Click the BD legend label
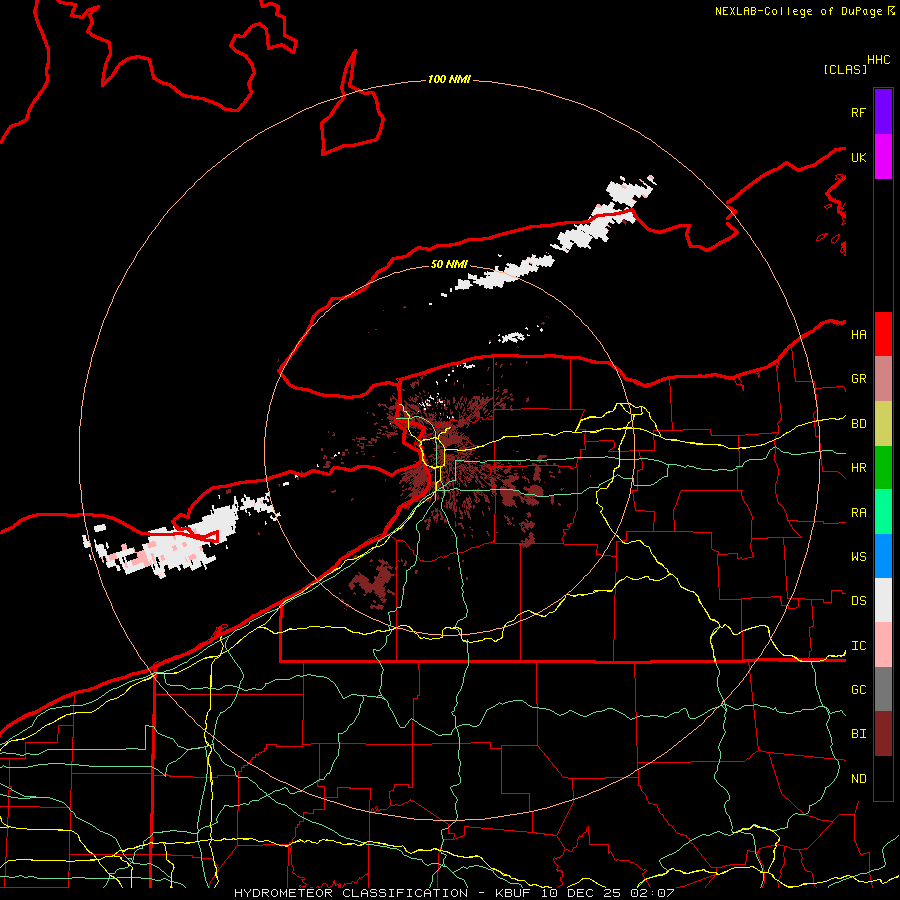This screenshot has width=900, height=900. 859,424
